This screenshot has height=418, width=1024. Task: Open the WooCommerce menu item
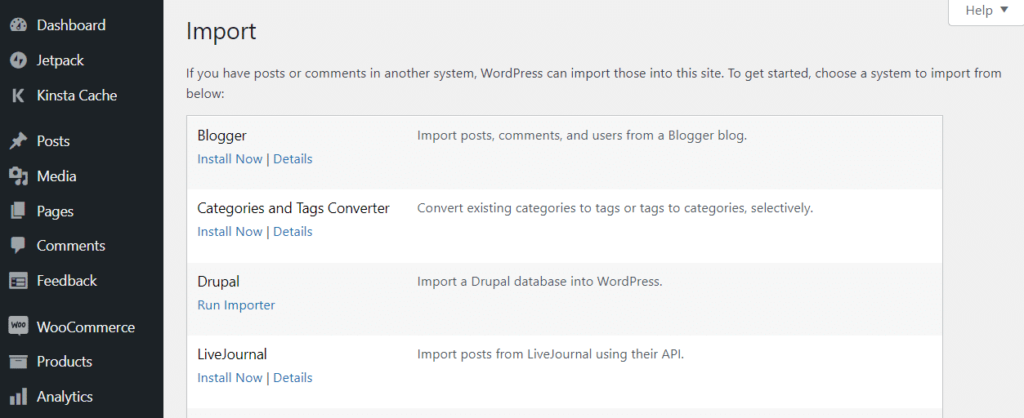(x=85, y=327)
